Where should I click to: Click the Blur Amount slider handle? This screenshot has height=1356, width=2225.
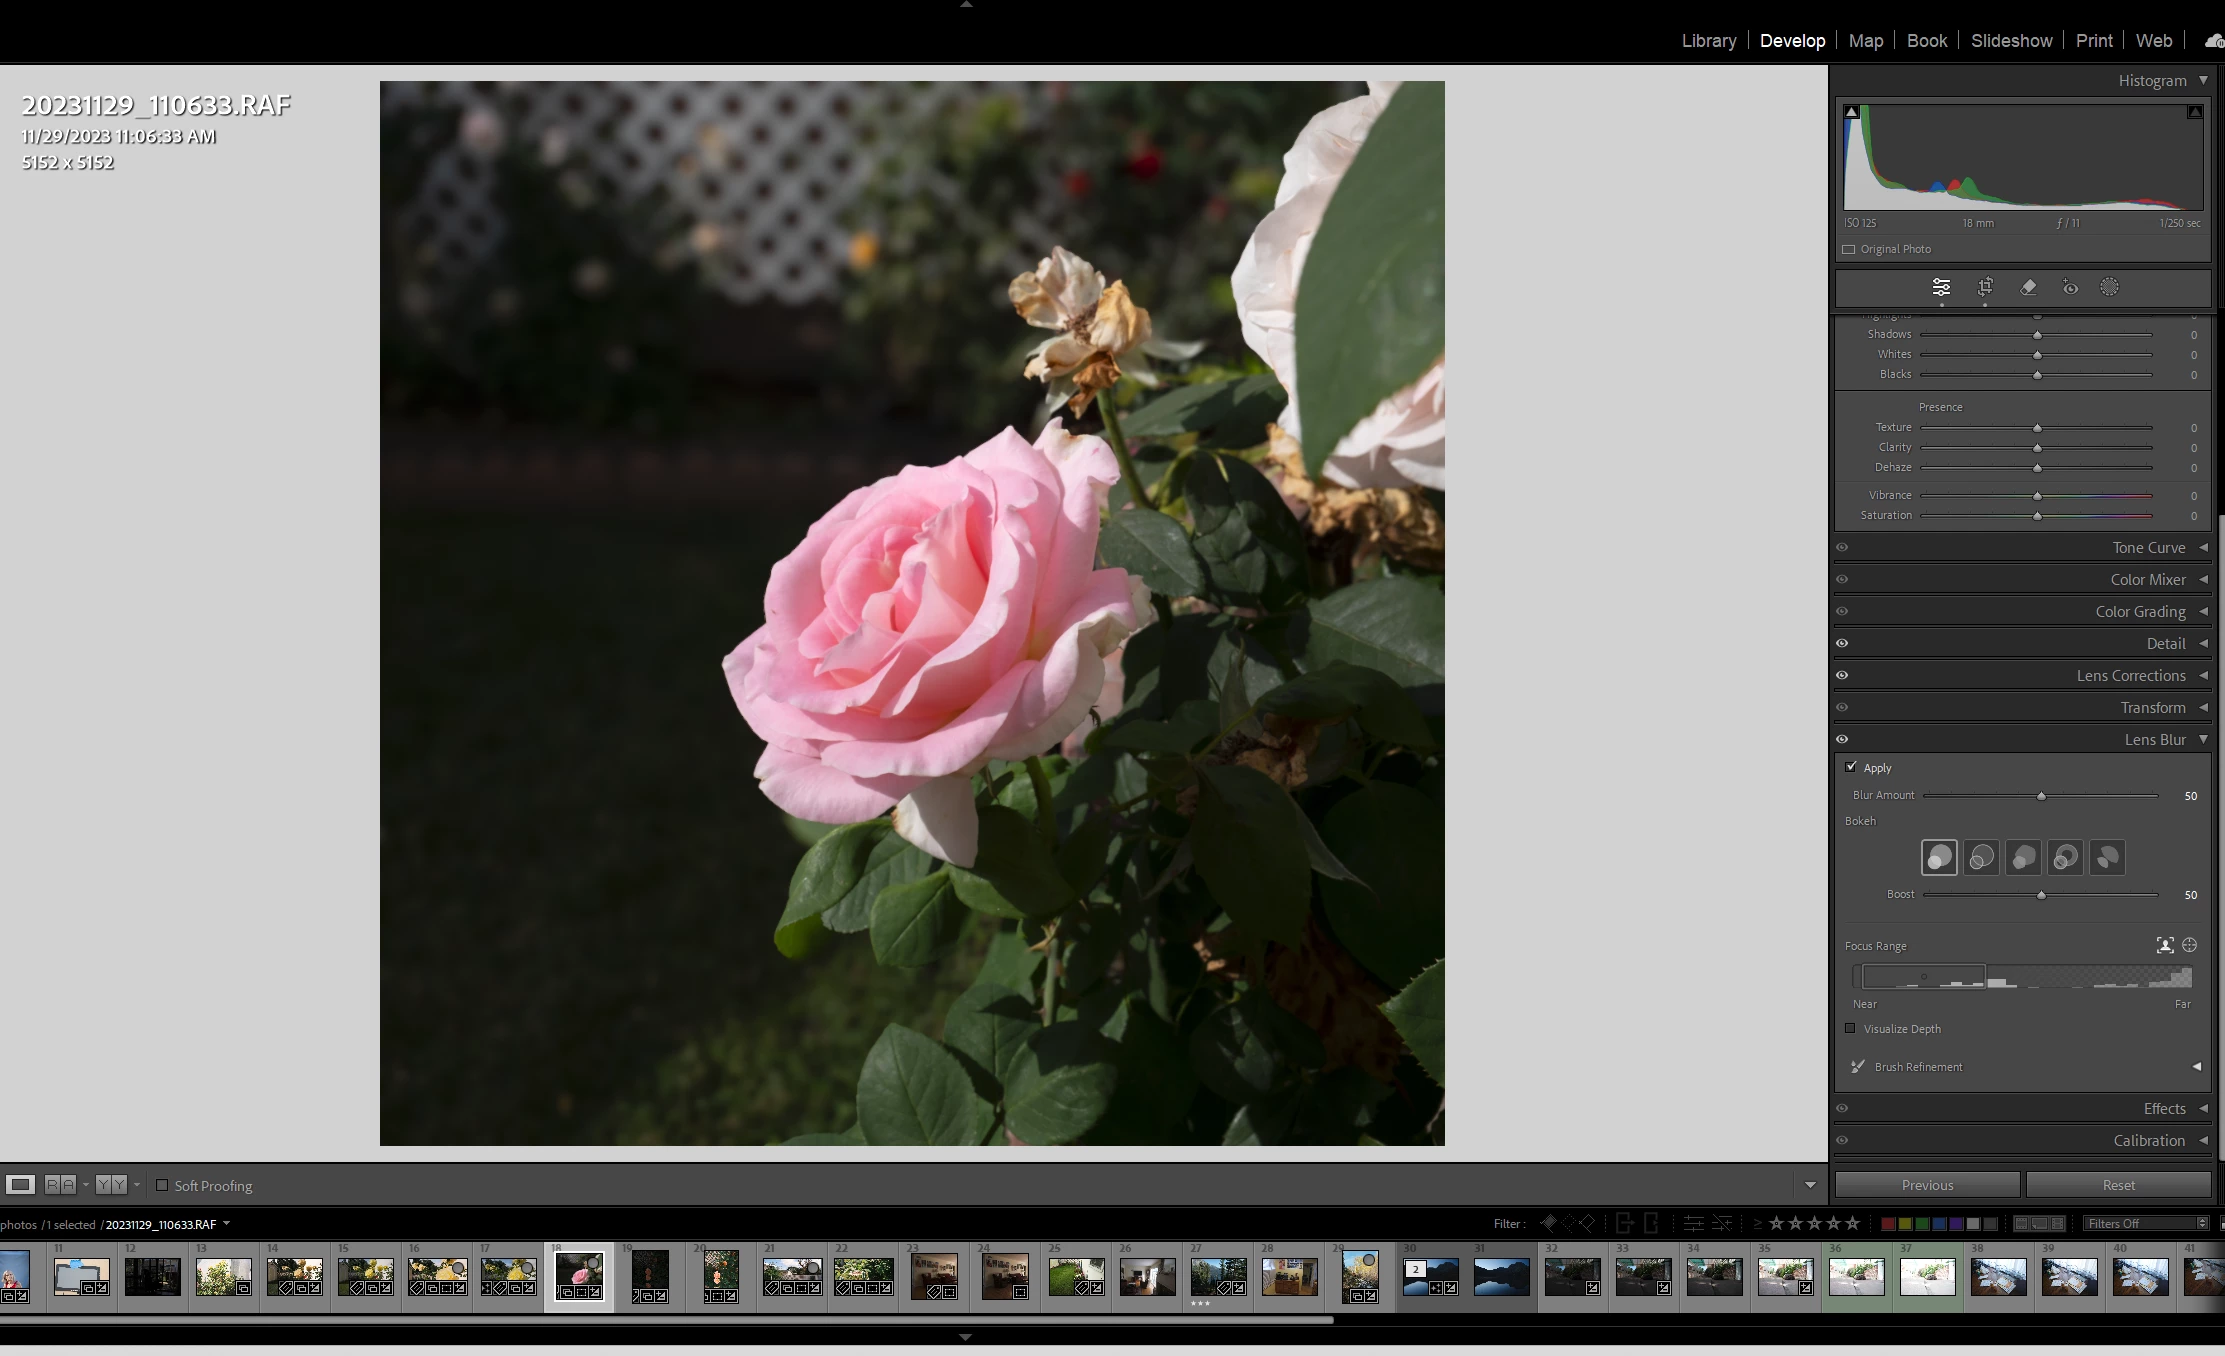point(2041,796)
